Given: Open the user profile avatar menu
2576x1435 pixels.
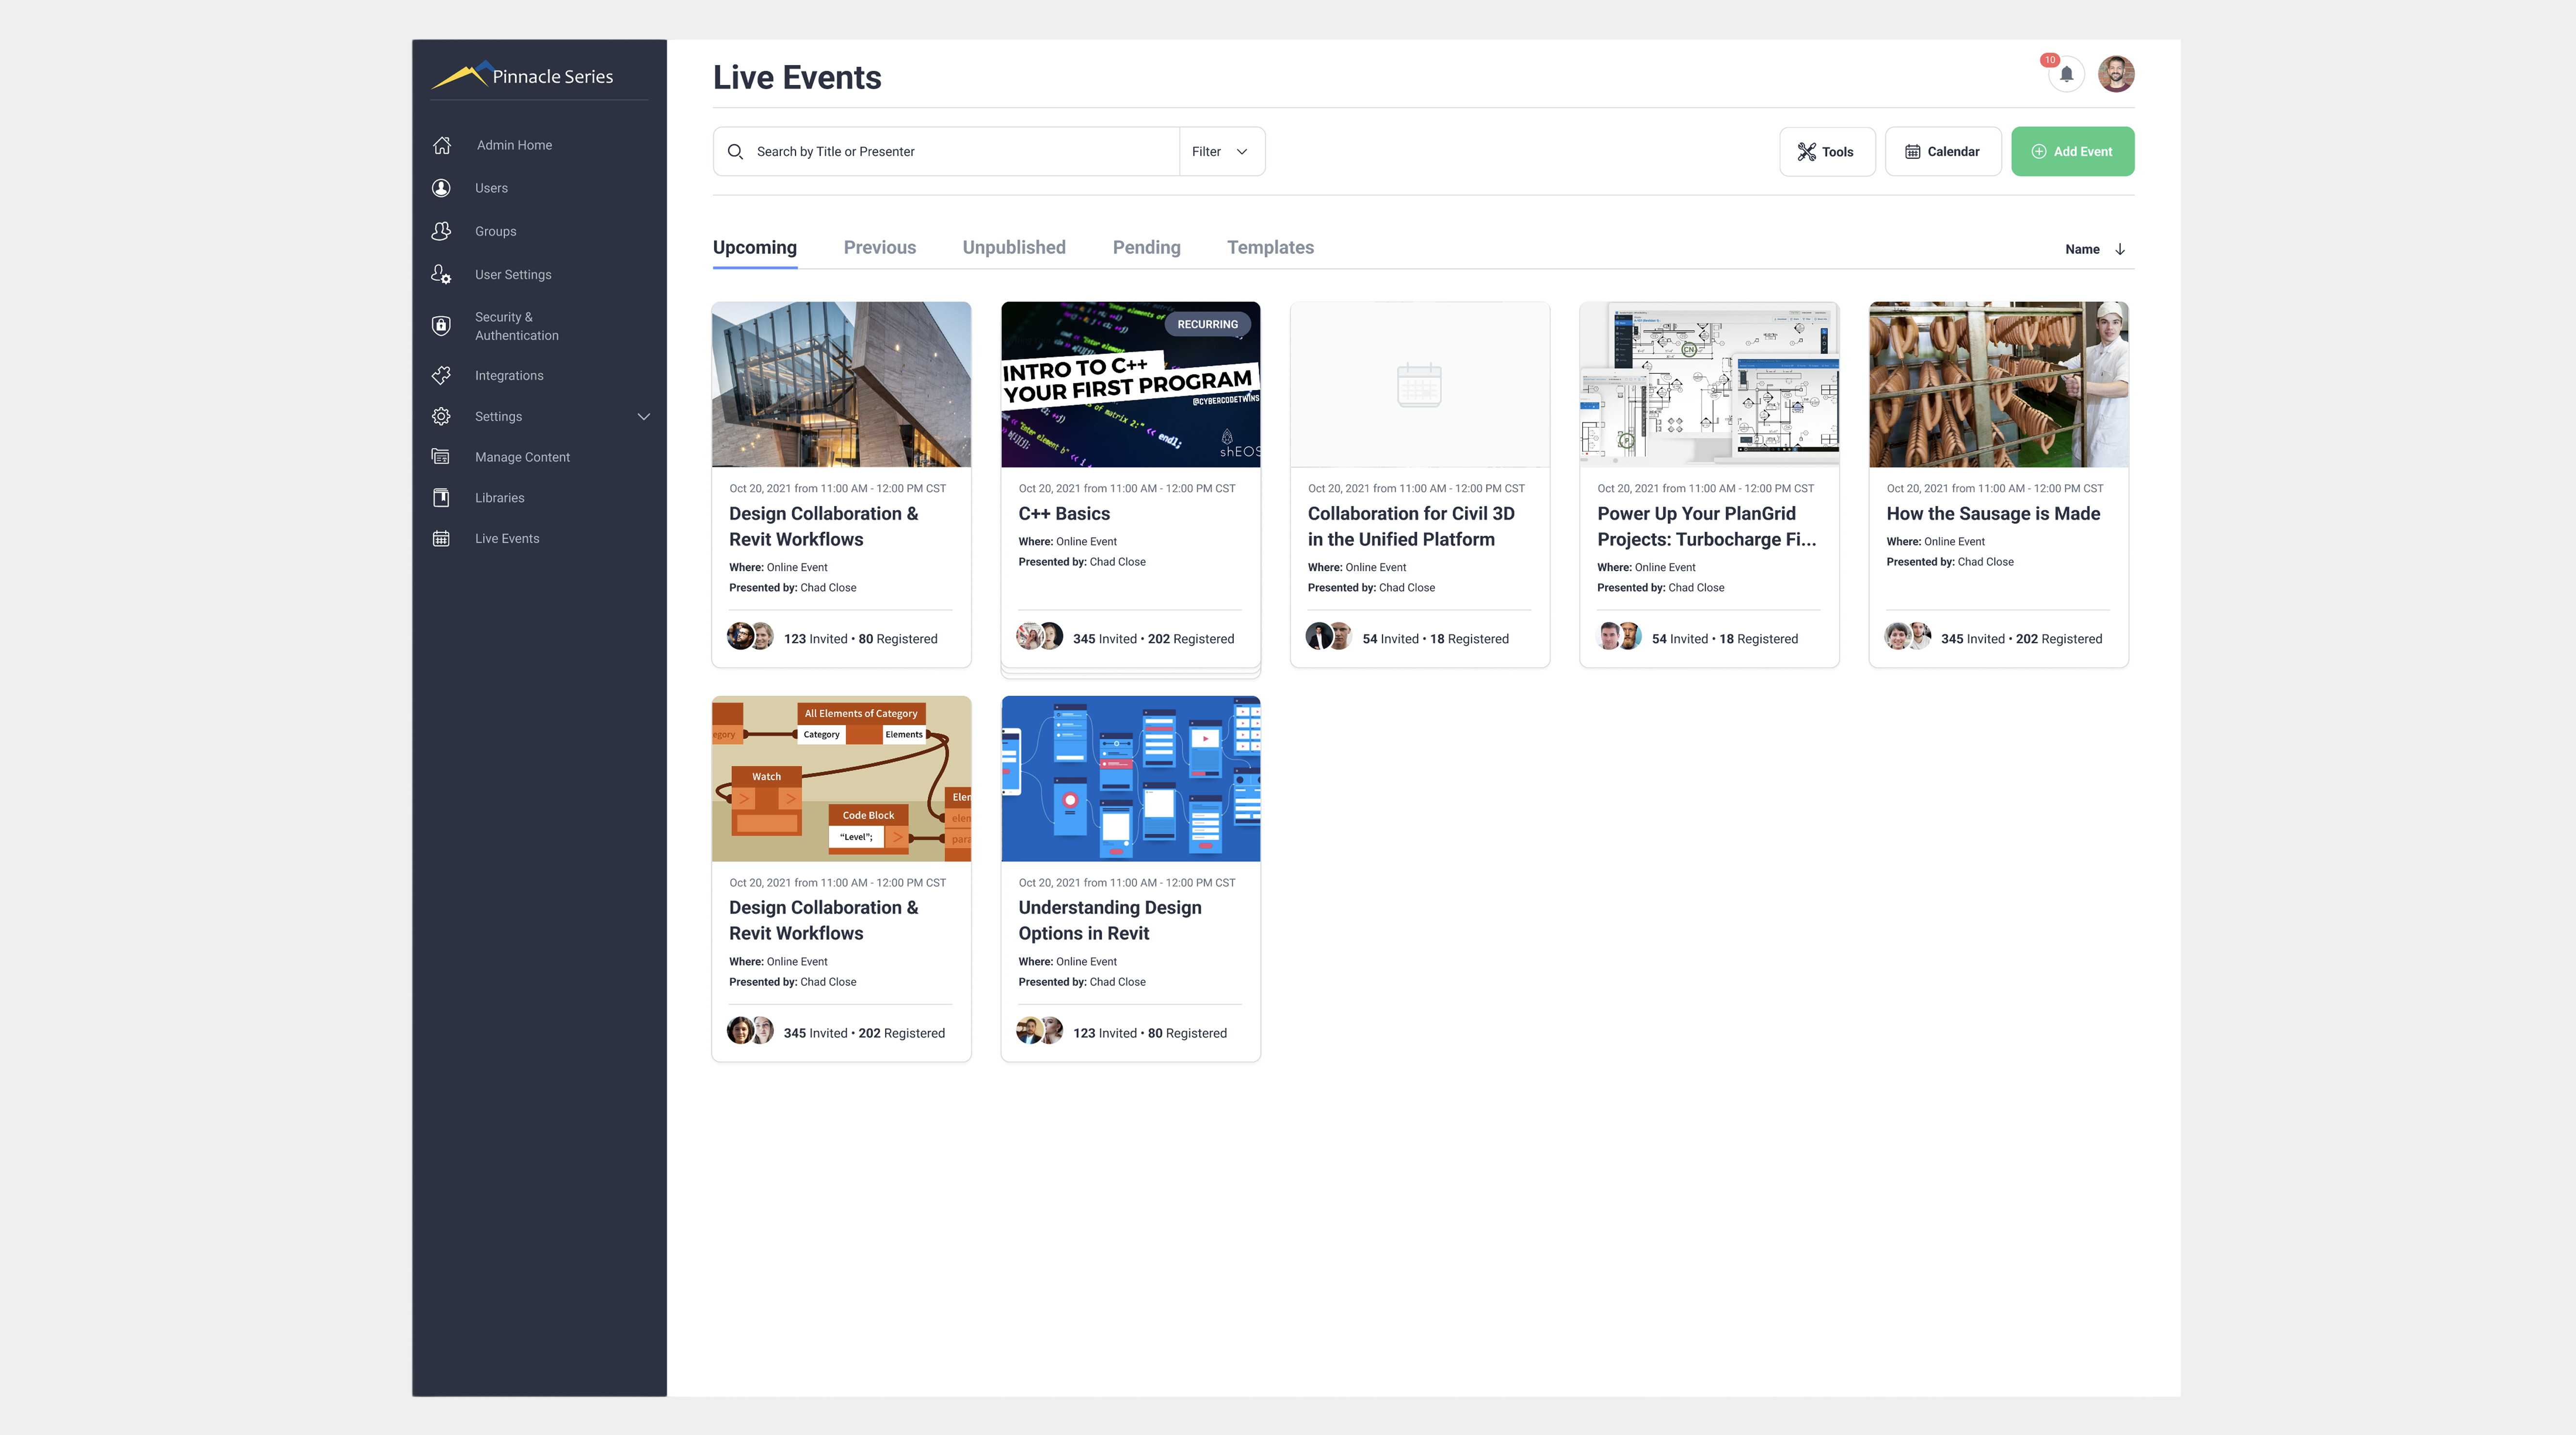Looking at the screenshot, I should tap(2116, 74).
